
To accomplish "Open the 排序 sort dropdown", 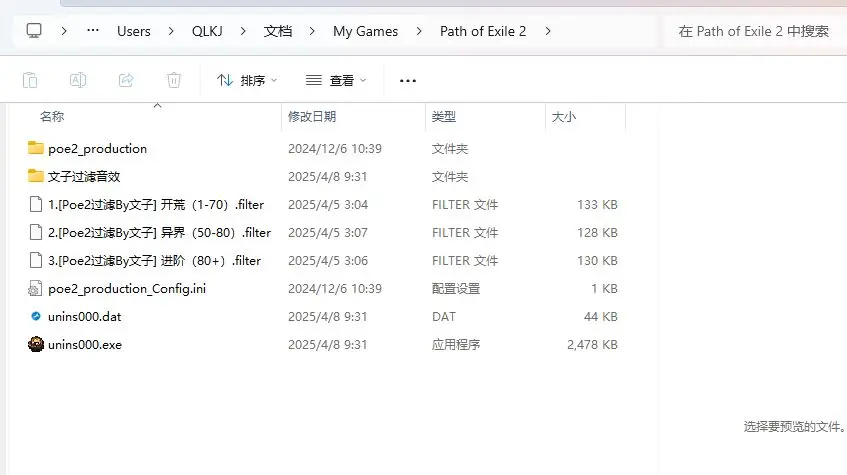I will point(247,80).
